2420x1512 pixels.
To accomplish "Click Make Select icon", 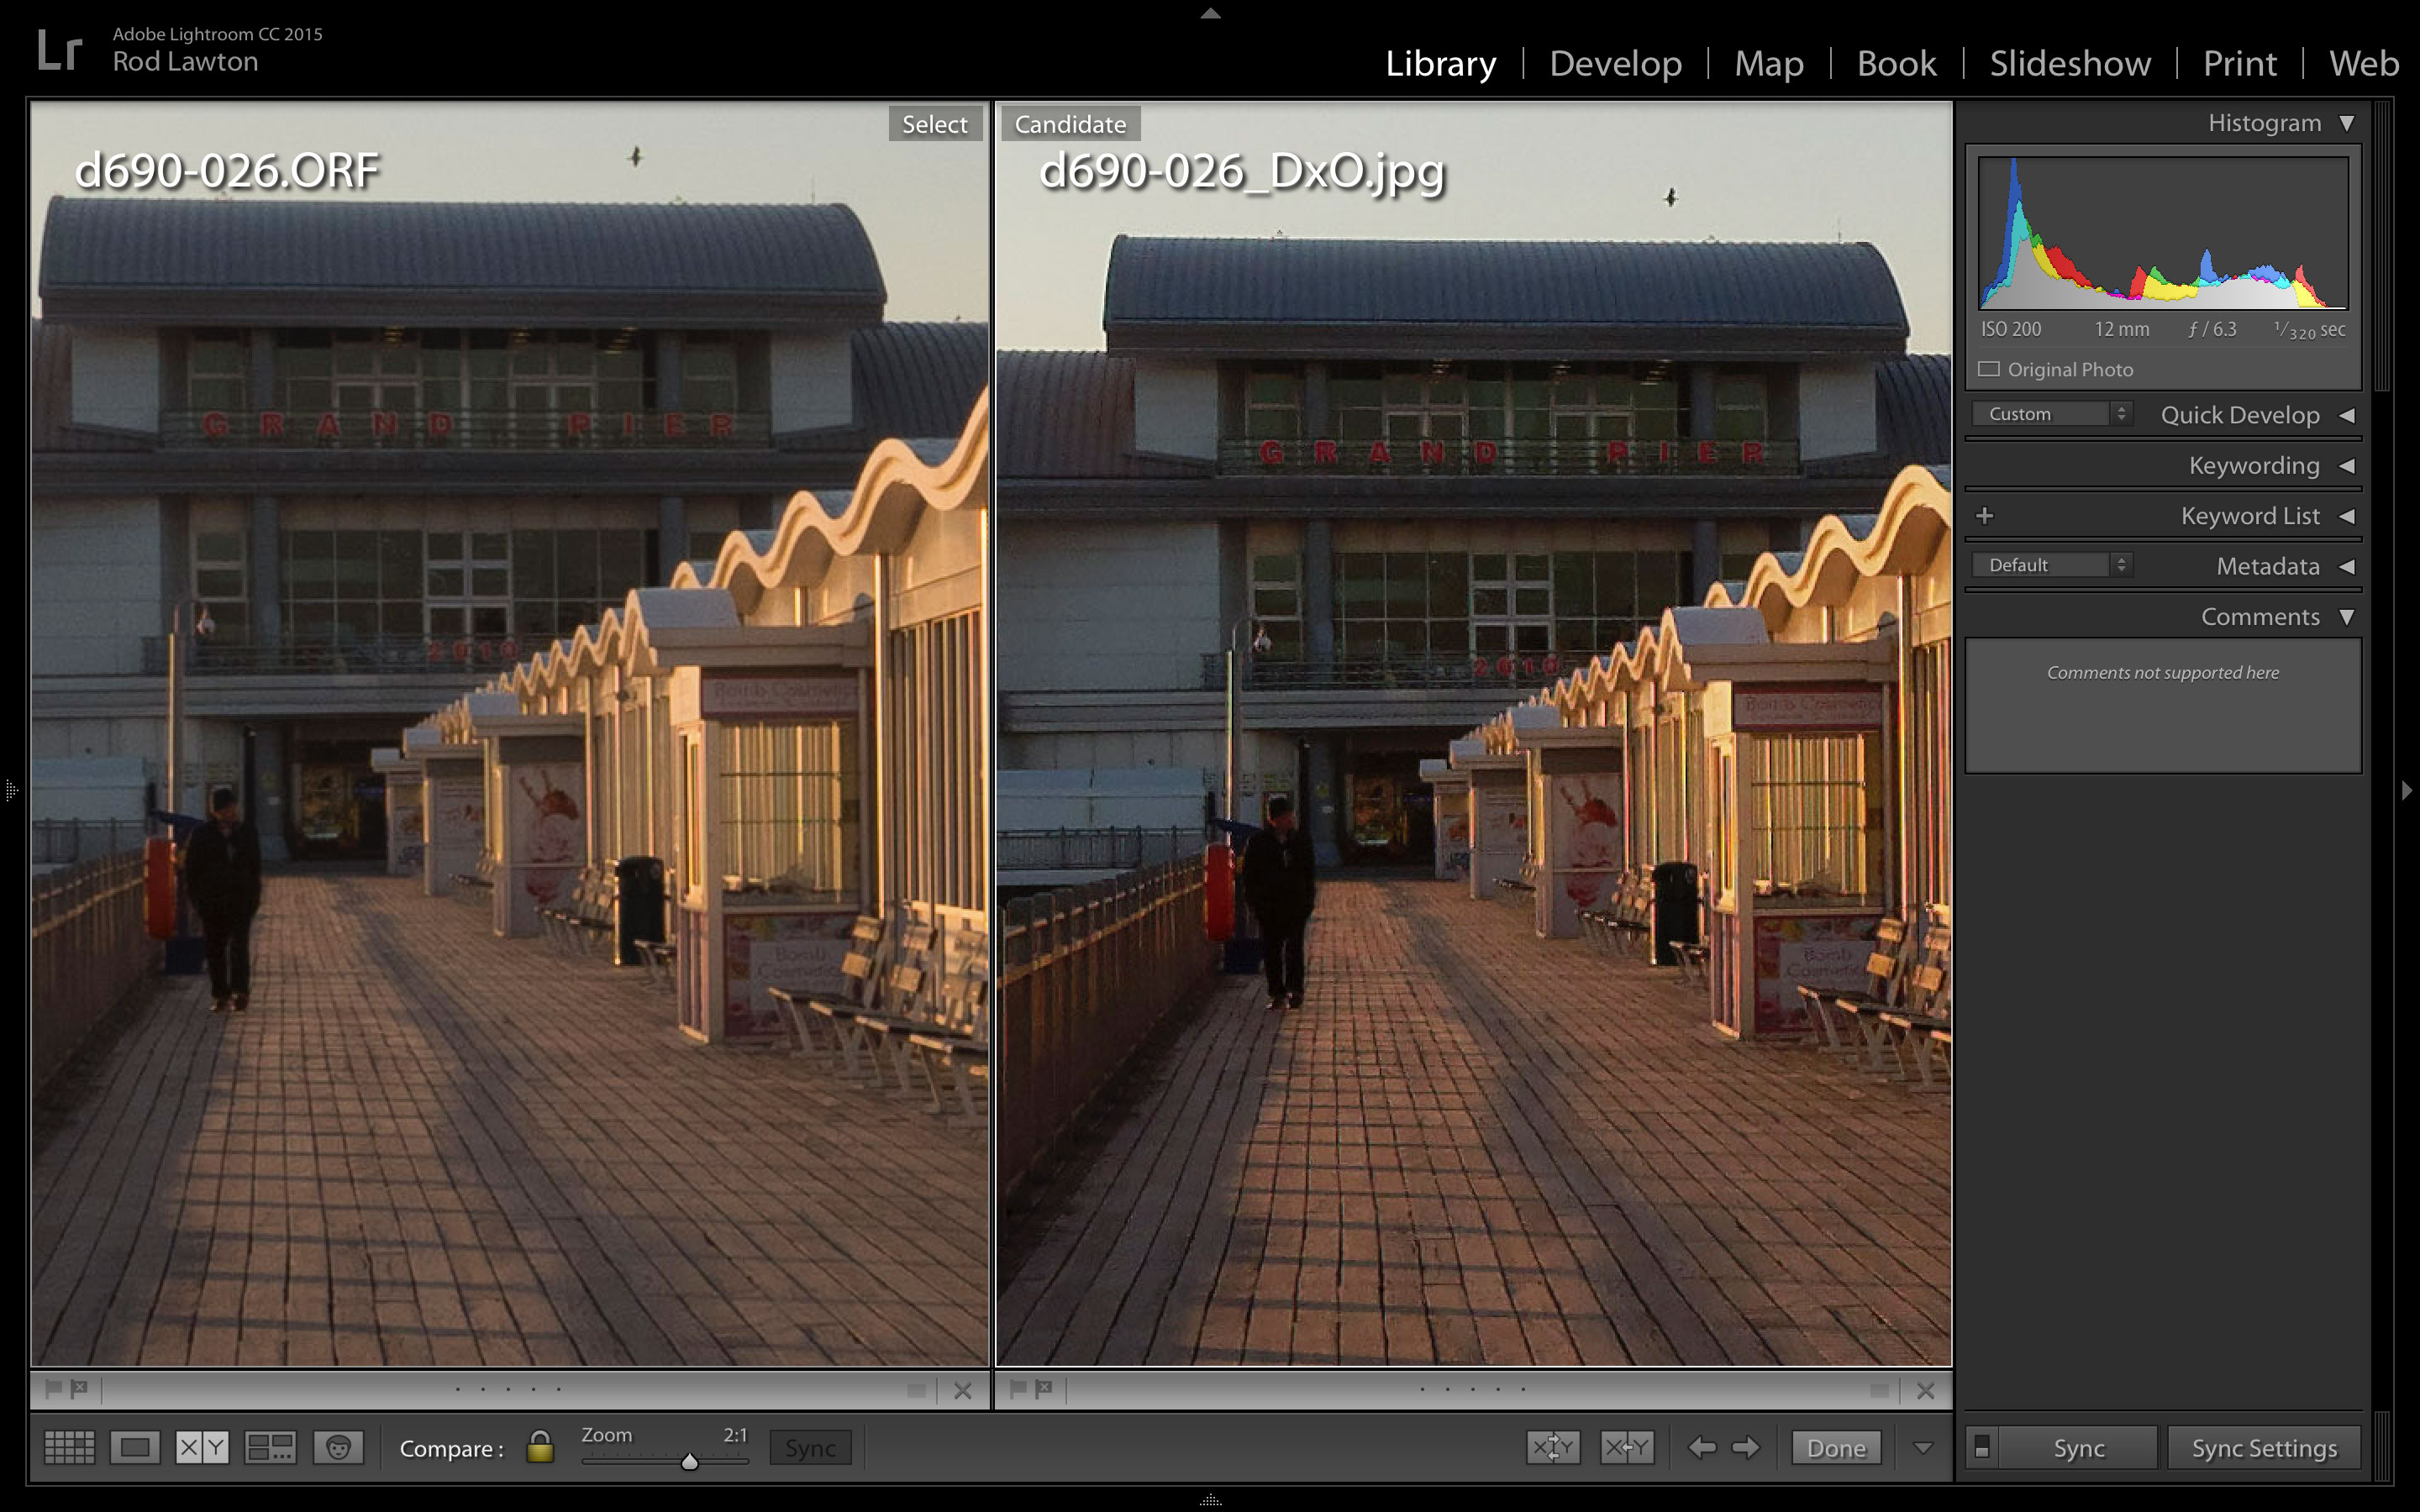I will pyautogui.click(x=1626, y=1447).
